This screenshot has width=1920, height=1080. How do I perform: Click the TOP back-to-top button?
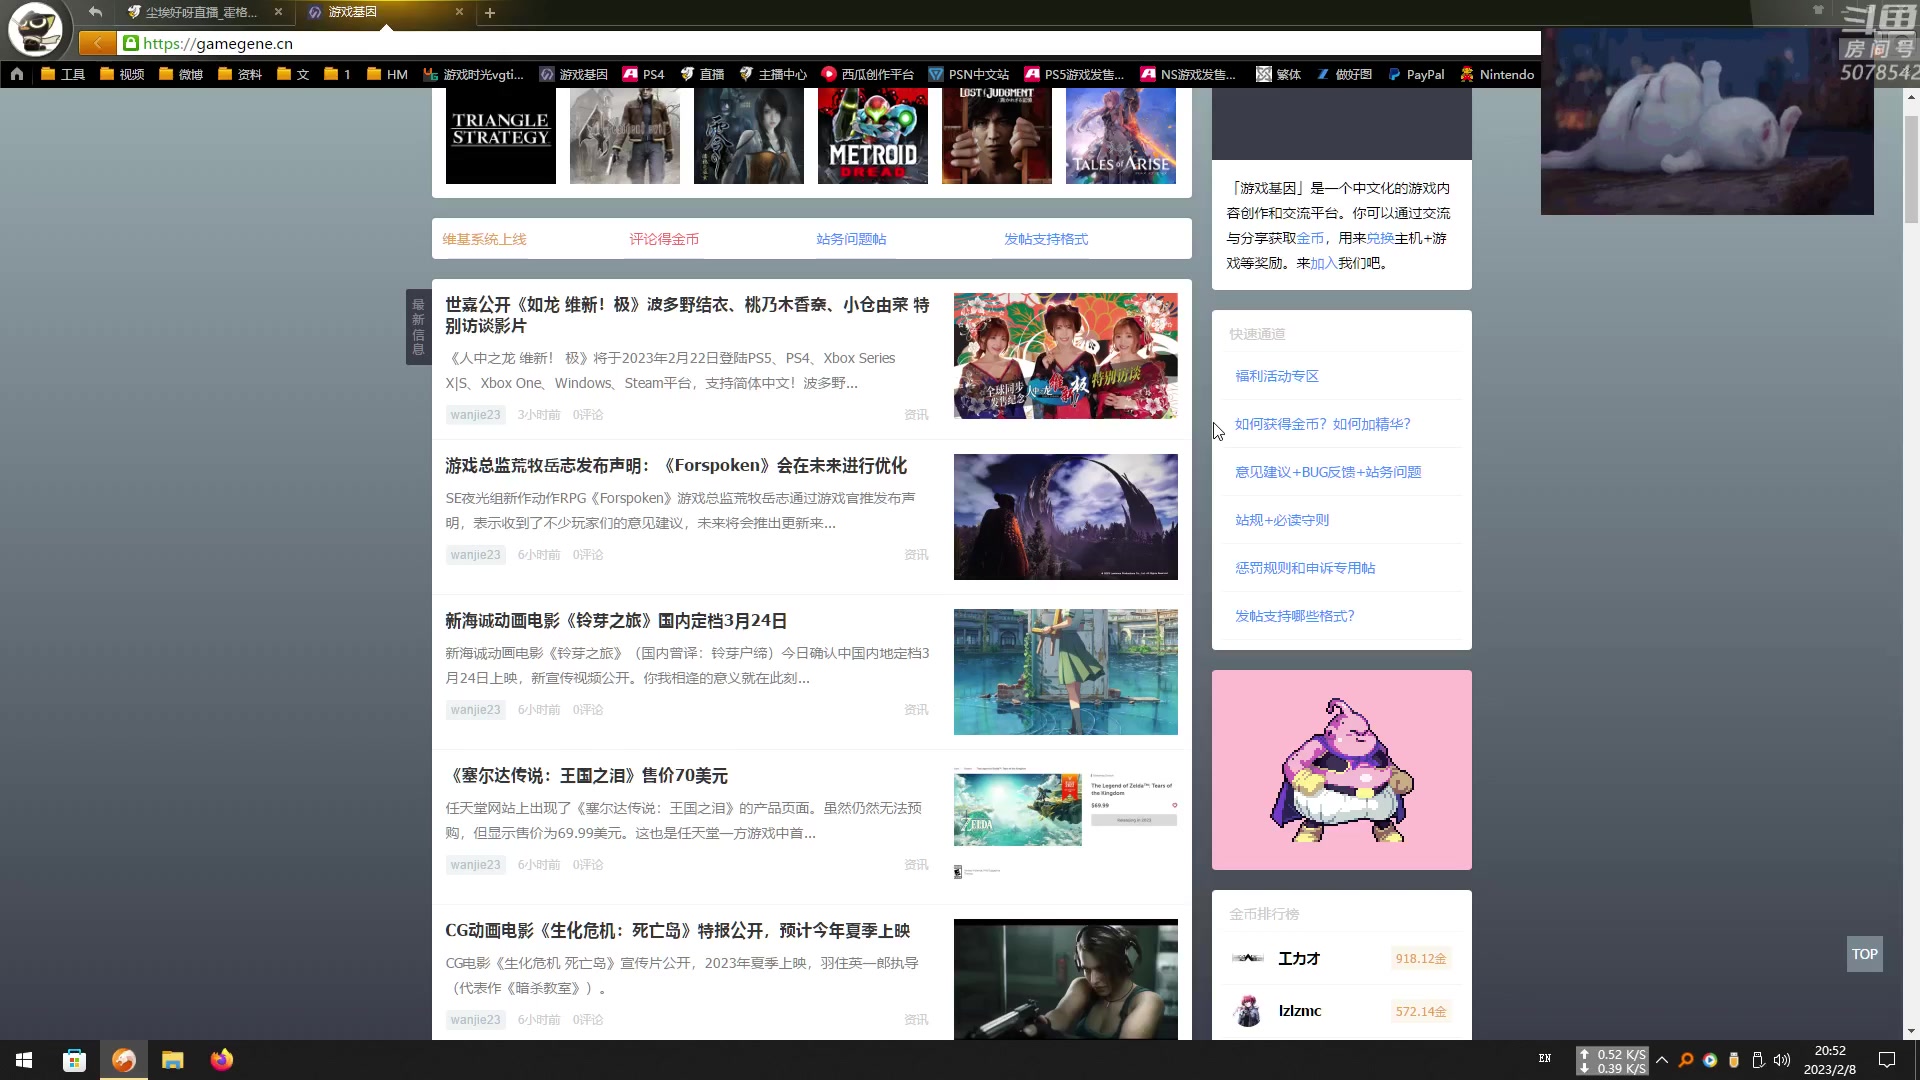click(1865, 954)
